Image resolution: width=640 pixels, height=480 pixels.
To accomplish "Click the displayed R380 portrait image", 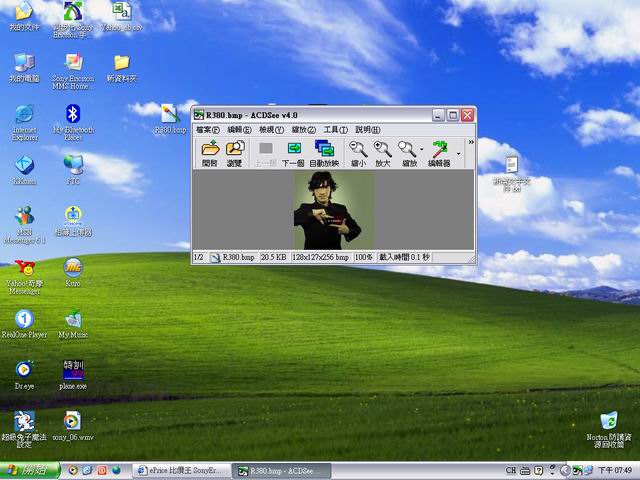I will [x=333, y=210].
